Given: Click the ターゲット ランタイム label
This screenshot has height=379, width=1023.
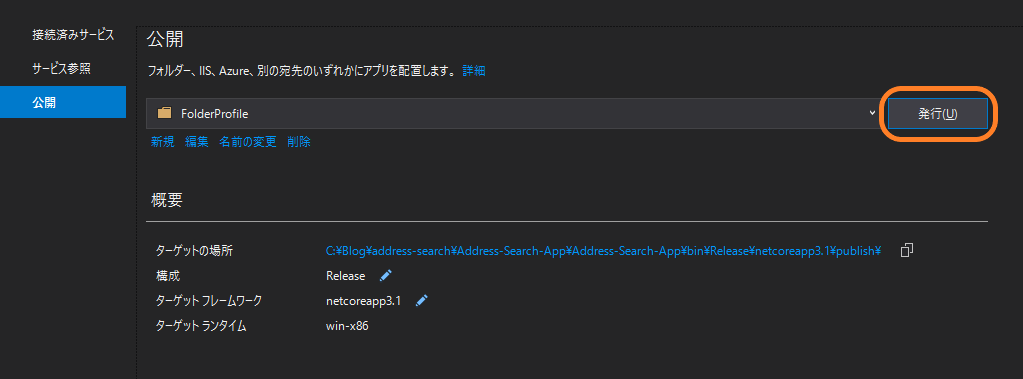Looking at the screenshot, I should pos(201,326).
